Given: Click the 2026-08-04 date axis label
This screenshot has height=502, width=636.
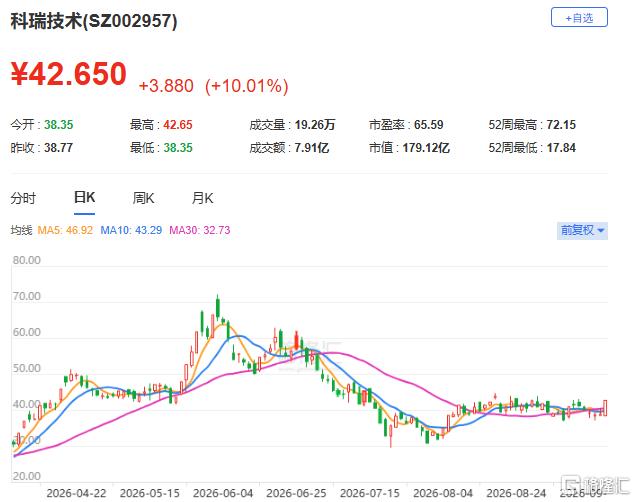Looking at the screenshot, I should [443, 493].
